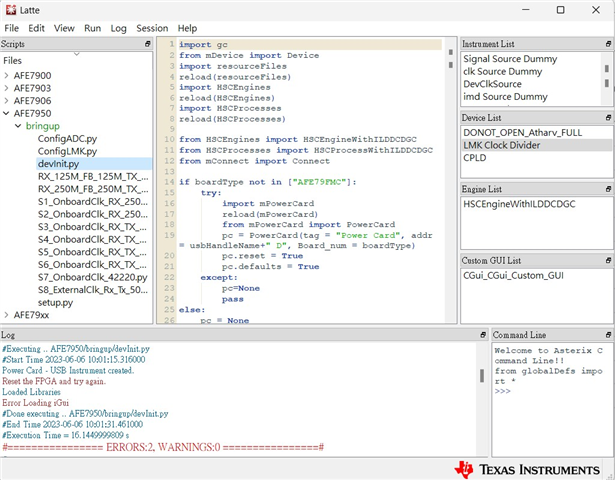The height and width of the screenshot is (480, 615).
Task: Expand the AFE7906 folder
Action: [6, 100]
